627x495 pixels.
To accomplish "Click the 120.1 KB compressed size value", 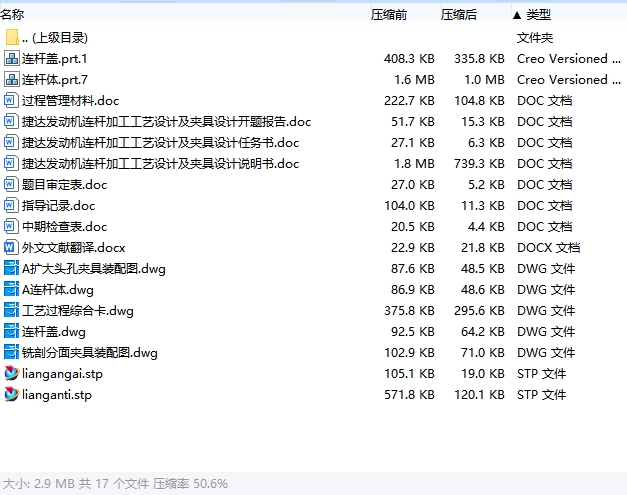I will (479, 395).
